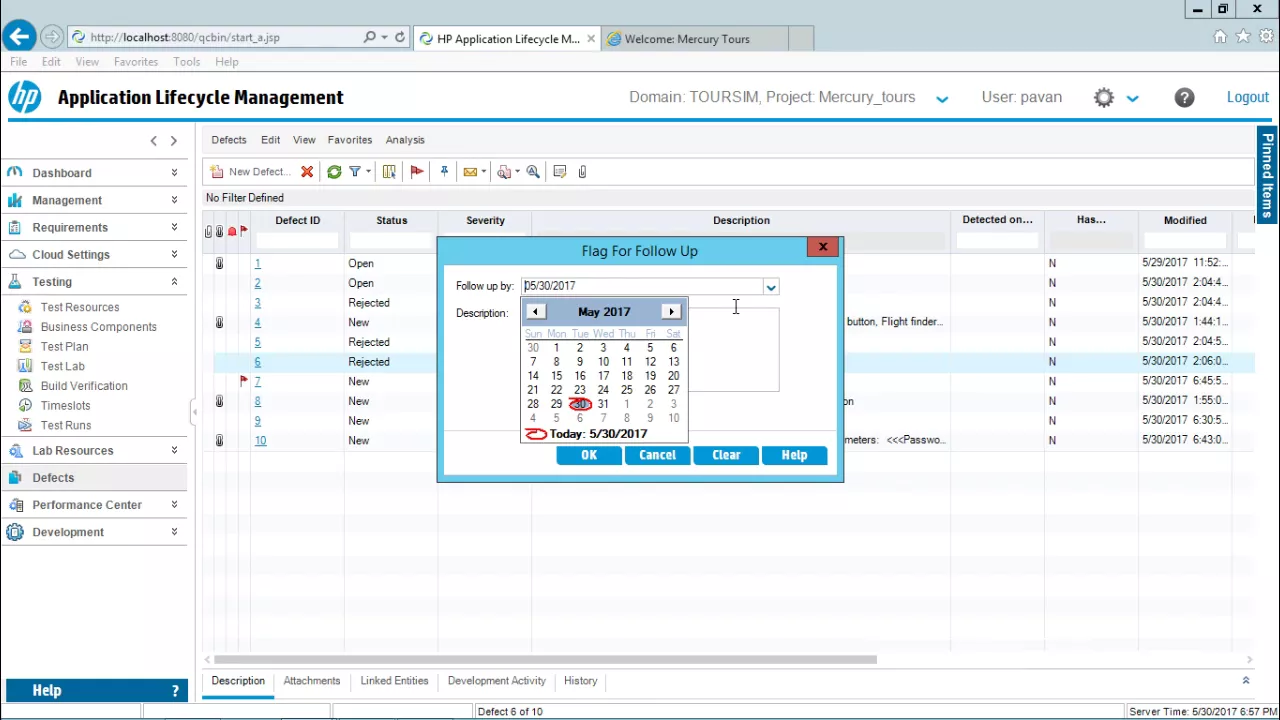Click the red Flag for Follow Up toolbar icon
Screen dimensions: 1280x720
[417, 172]
